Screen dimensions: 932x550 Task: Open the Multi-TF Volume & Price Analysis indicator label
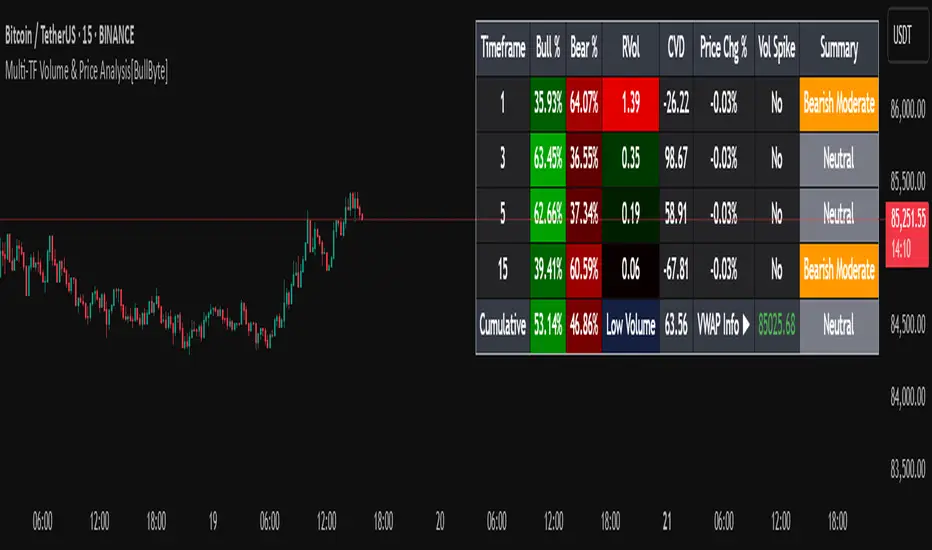[86, 71]
